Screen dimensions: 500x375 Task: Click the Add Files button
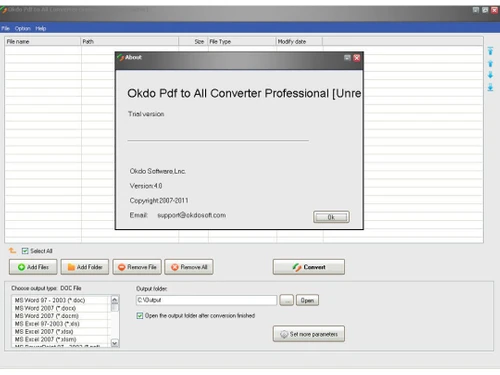(x=33, y=267)
